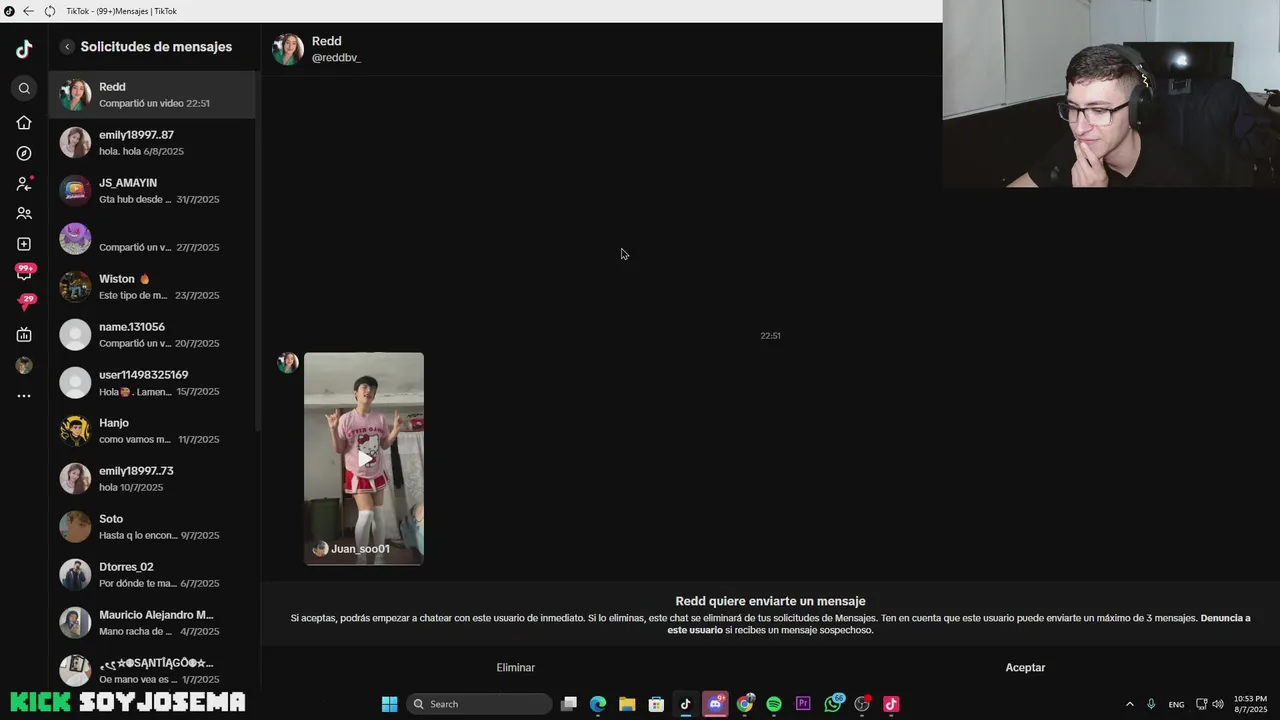Switch to the black TikTok taskbar app
The height and width of the screenshot is (720, 1280).
click(x=685, y=704)
